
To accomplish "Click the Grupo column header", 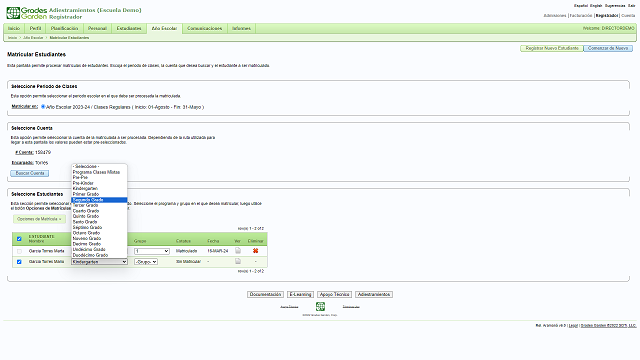I will 140,241.
